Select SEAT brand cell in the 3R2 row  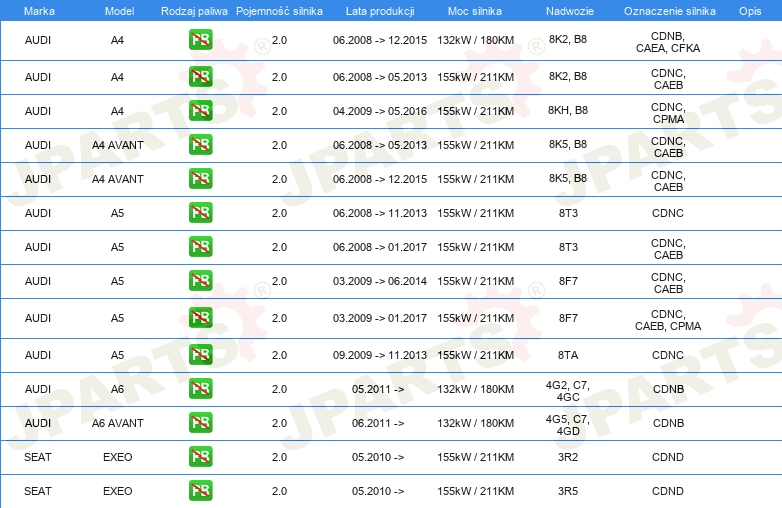coord(38,457)
